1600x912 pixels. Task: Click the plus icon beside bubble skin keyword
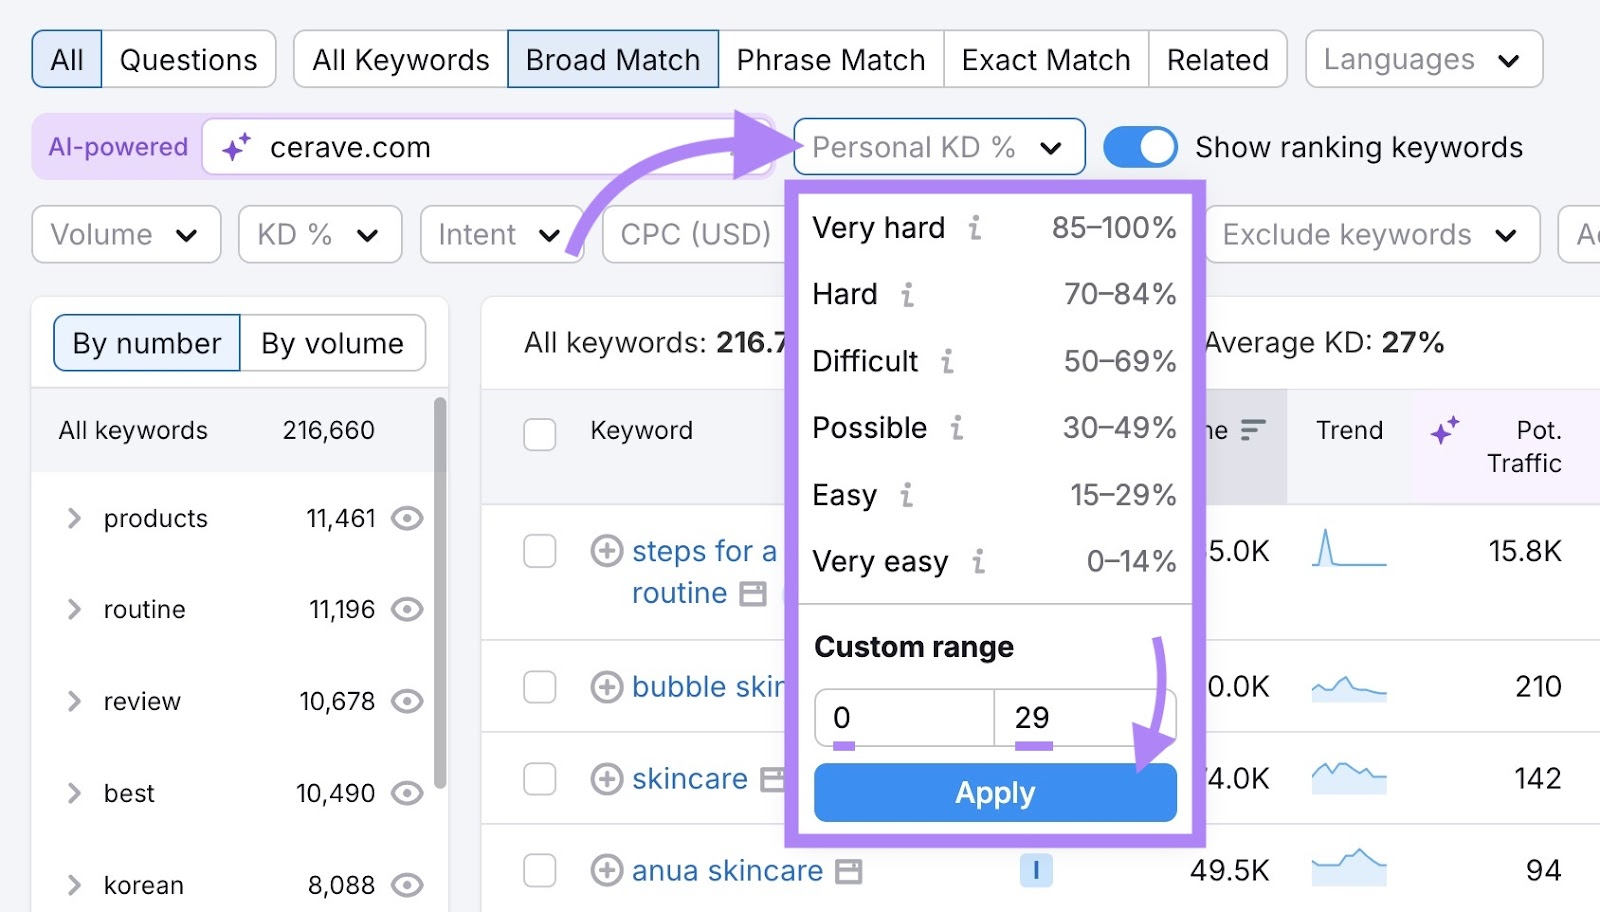click(606, 687)
